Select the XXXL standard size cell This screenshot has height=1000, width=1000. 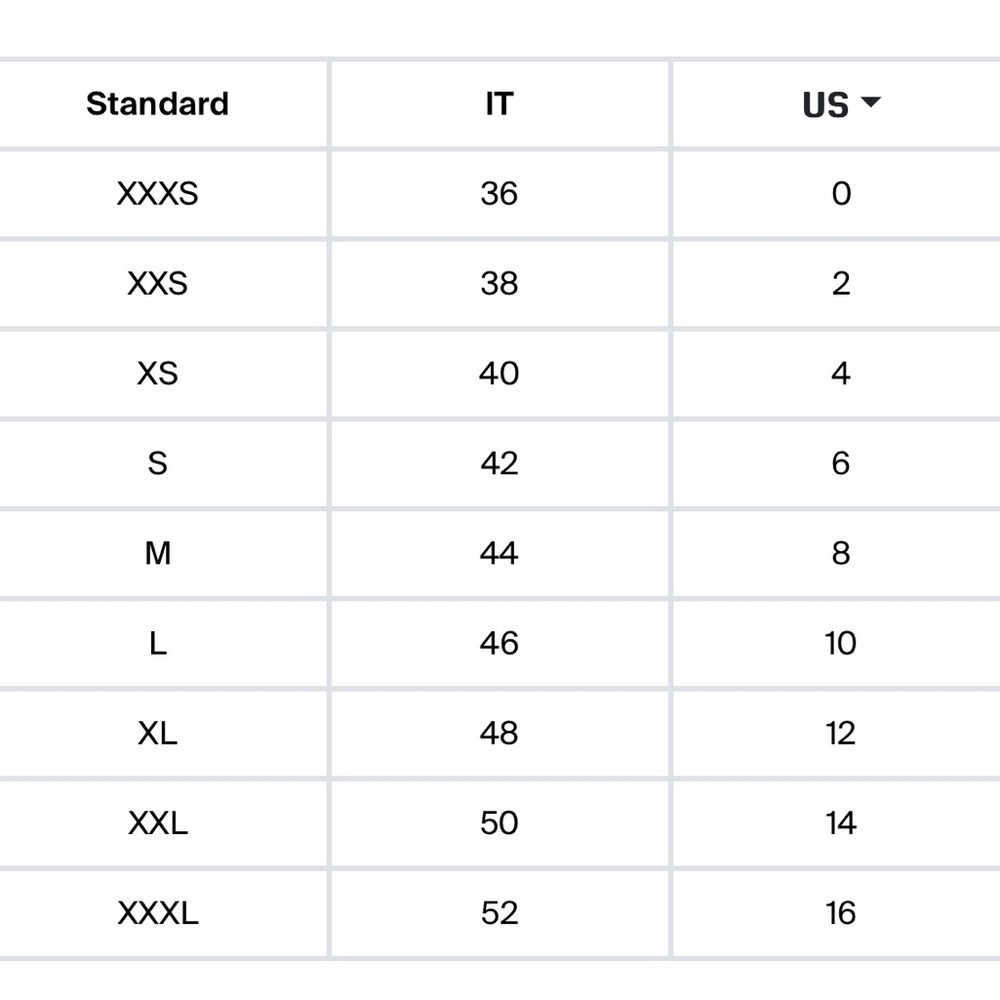[158, 913]
